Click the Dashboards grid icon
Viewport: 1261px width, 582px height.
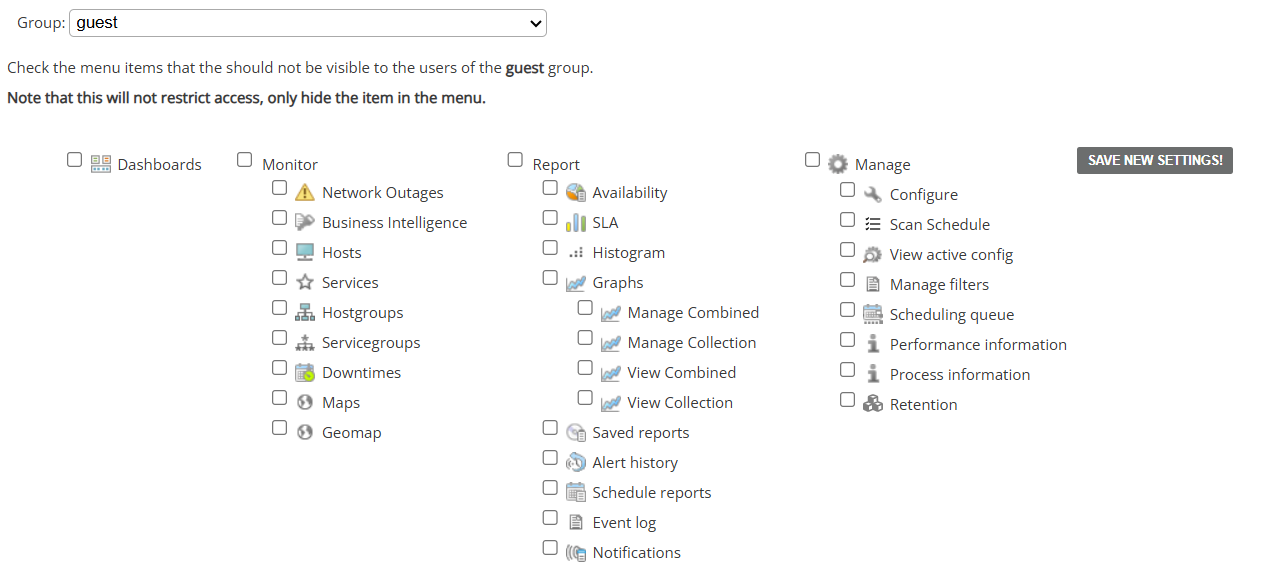tap(101, 164)
